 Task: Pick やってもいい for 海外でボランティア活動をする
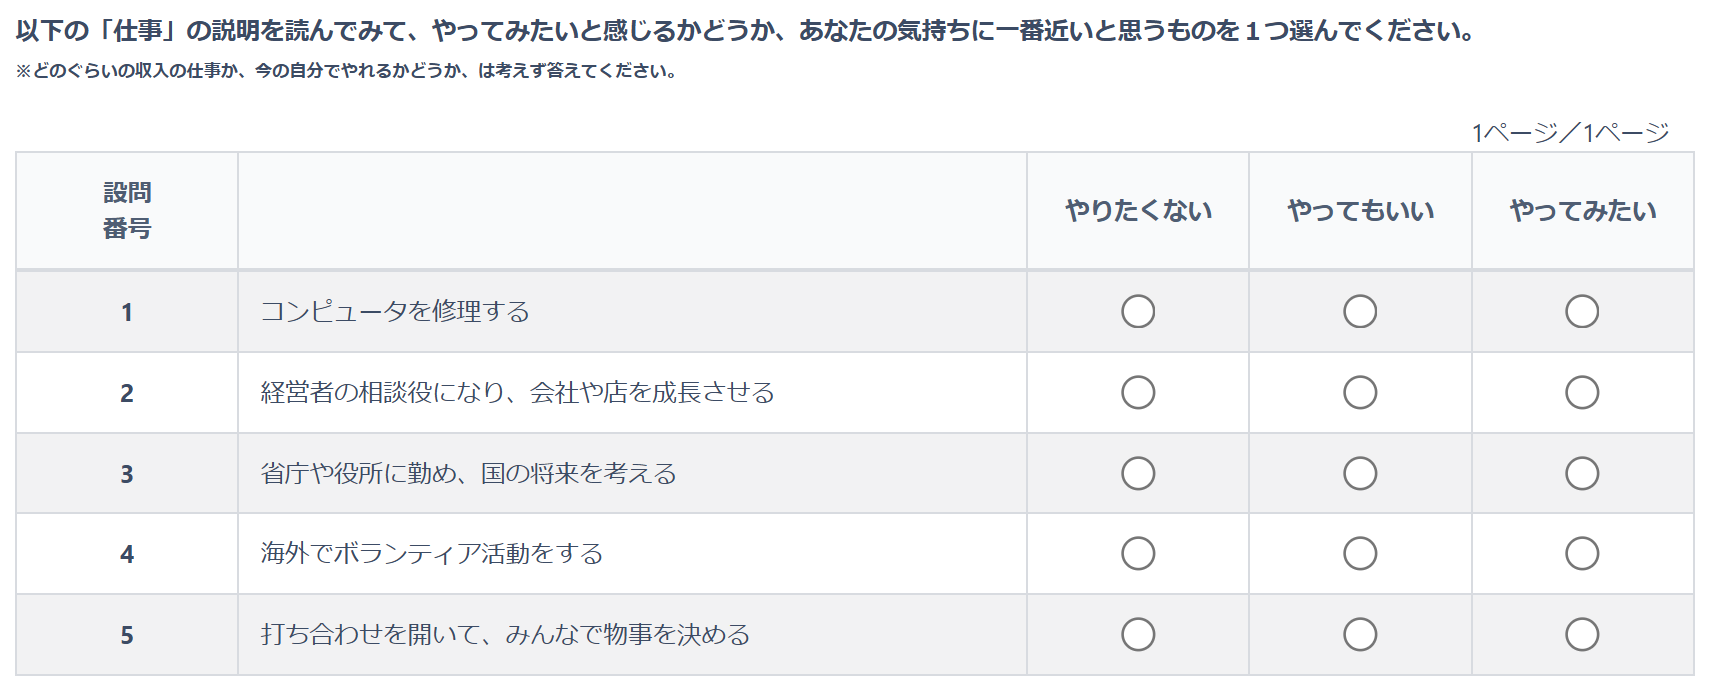[1360, 553]
